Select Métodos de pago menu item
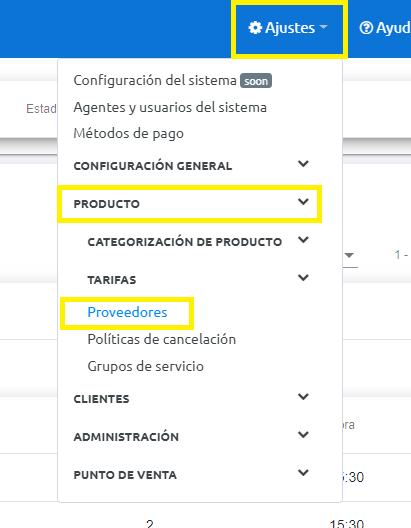Image resolution: width=411 pixels, height=528 pixels. [x=129, y=133]
